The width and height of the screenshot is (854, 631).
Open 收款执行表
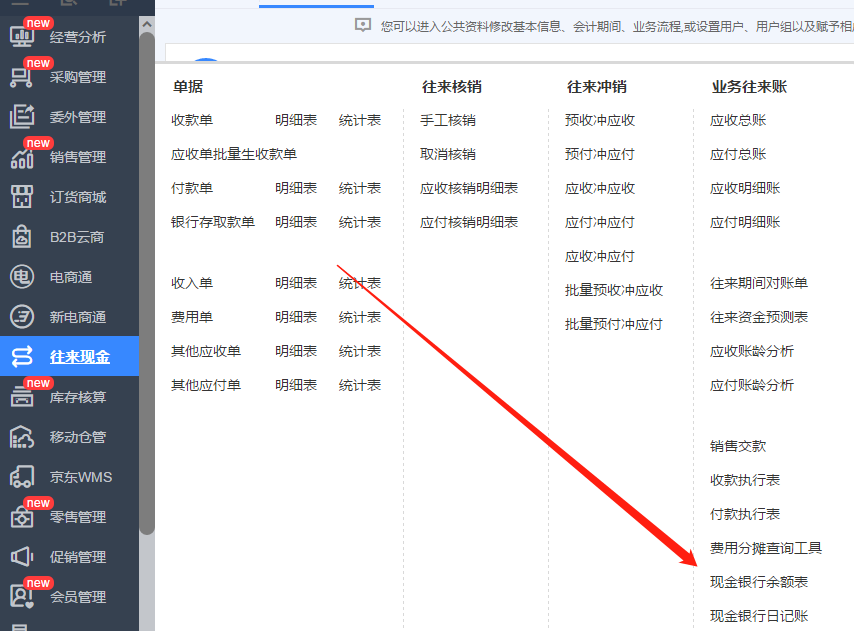[745, 480]
